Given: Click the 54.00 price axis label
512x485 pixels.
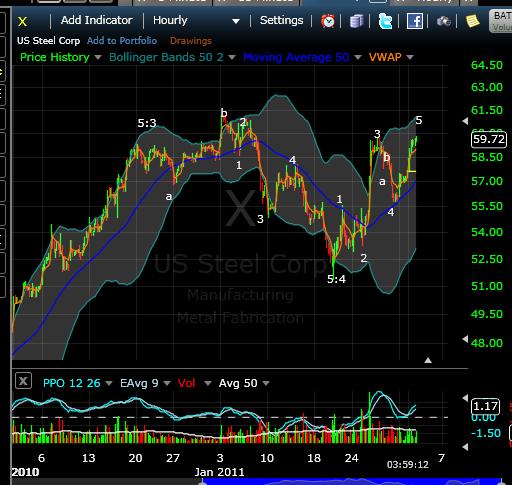Looking at the screenshot, I should coord(487,232).
